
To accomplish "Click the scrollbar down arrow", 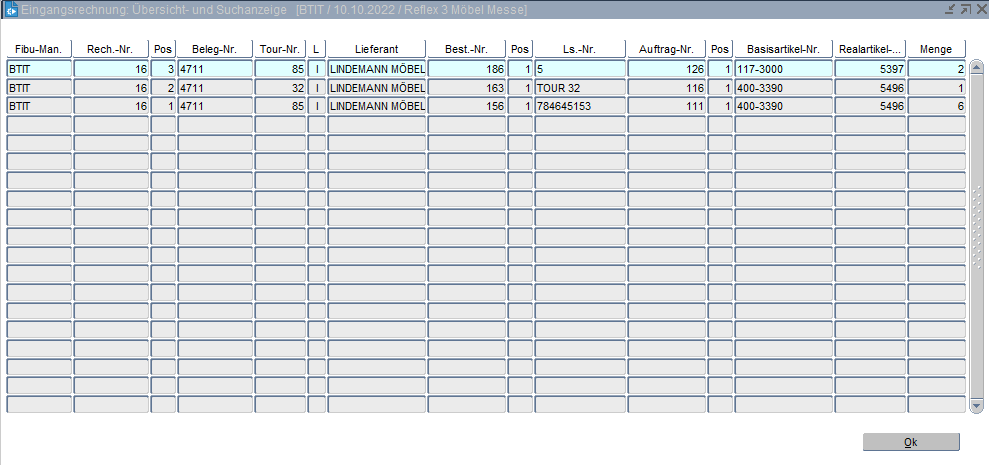I will coord(977,405).
